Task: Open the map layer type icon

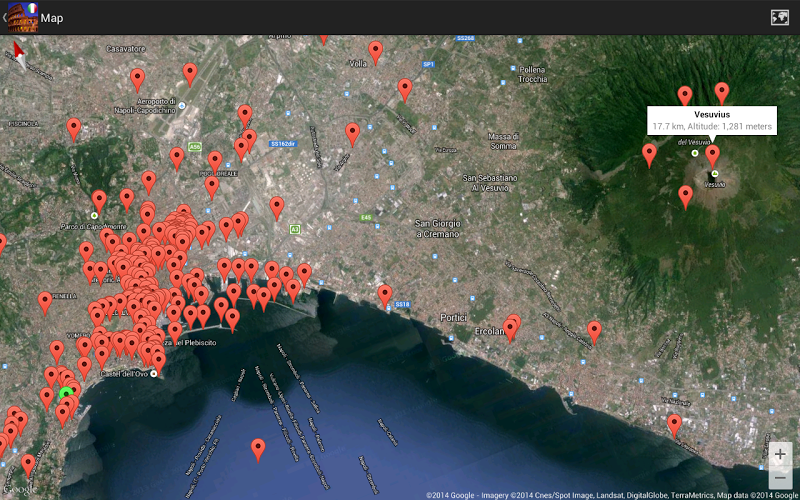Action: (779, 17)
